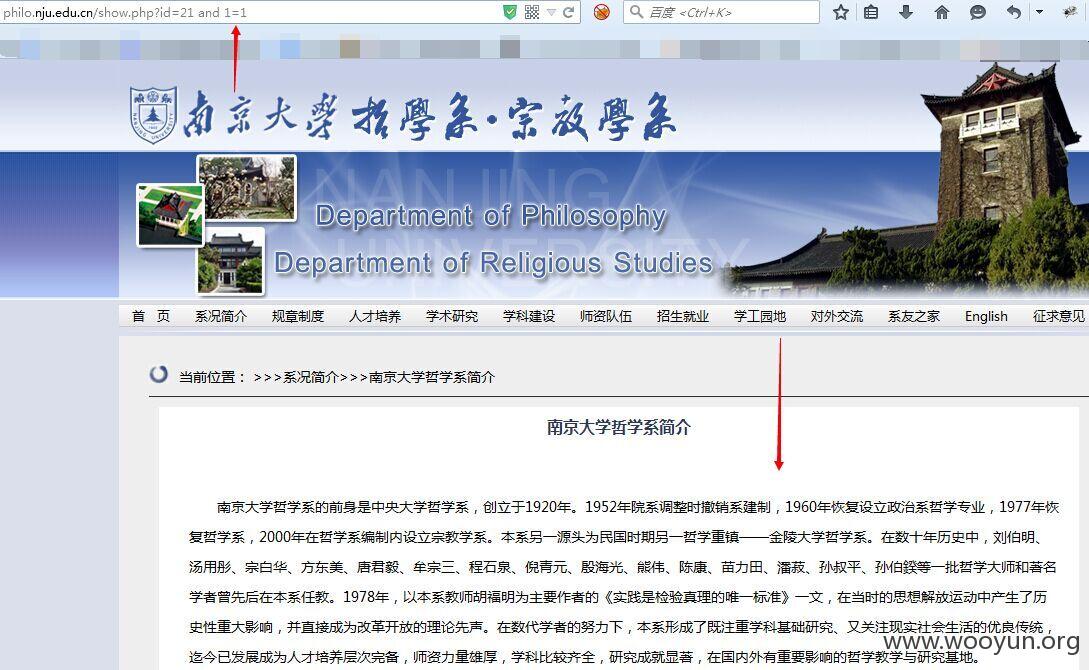Click the green security shield icon
This screenshot has height=670, width=1089.
point(510,12)
